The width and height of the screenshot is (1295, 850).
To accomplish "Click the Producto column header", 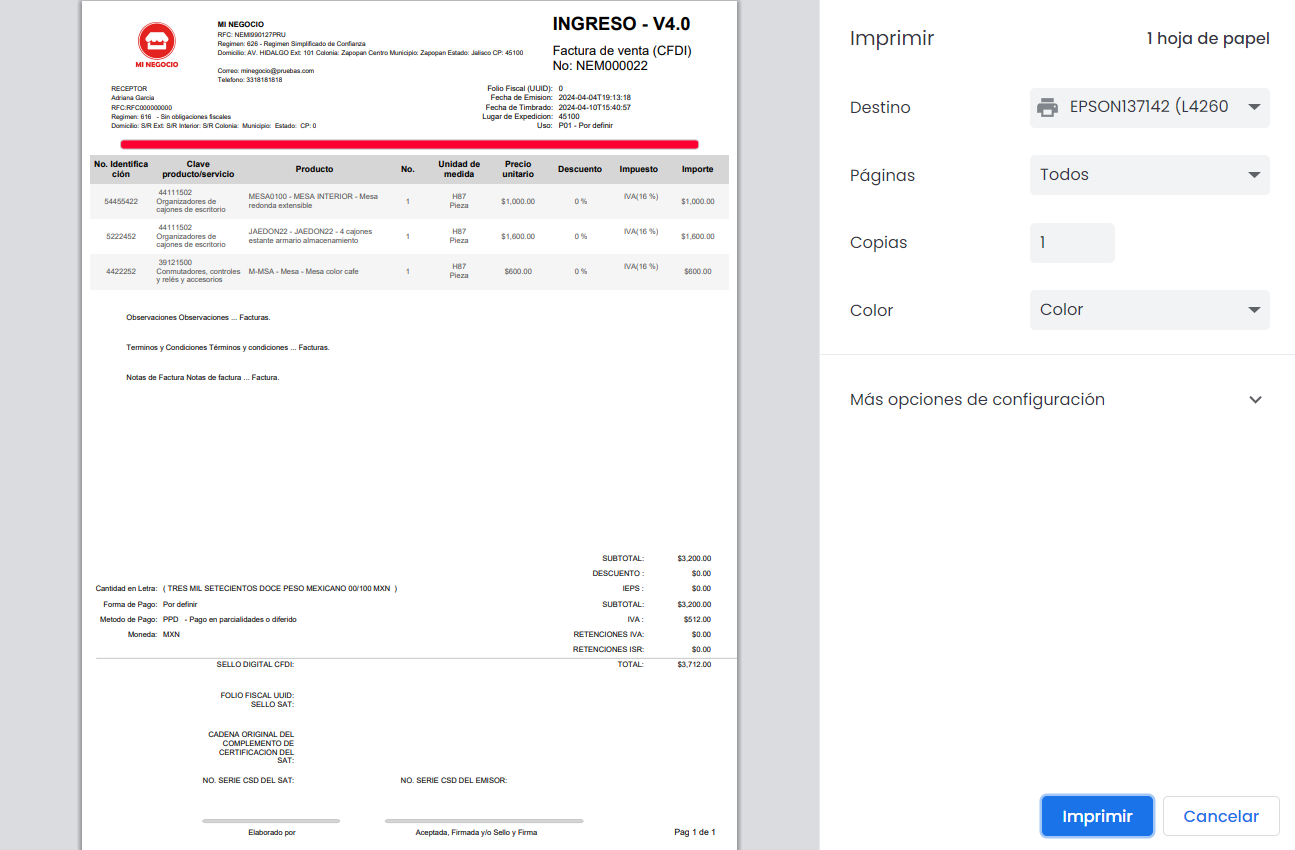I will (x=314, y=169).
